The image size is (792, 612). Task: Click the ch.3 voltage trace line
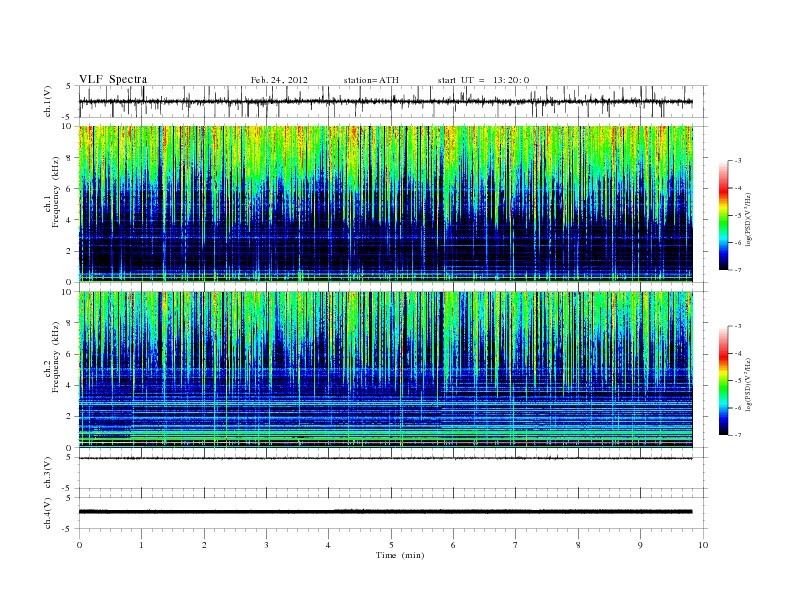coord(386,458)
